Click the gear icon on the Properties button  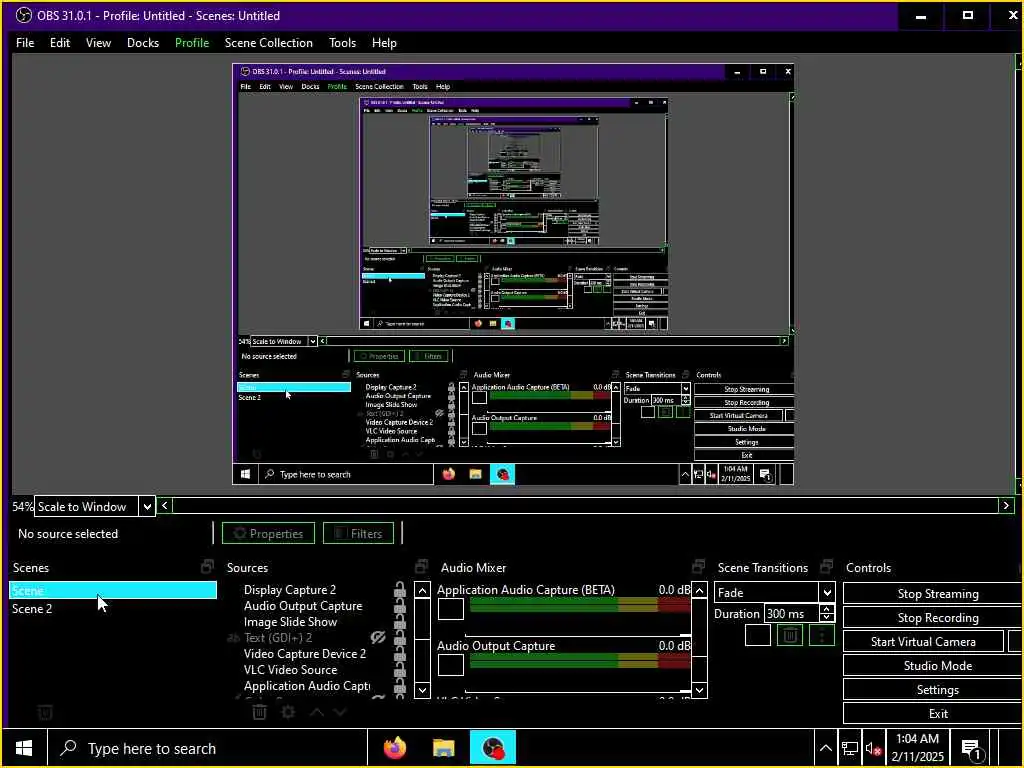[240, 533]
